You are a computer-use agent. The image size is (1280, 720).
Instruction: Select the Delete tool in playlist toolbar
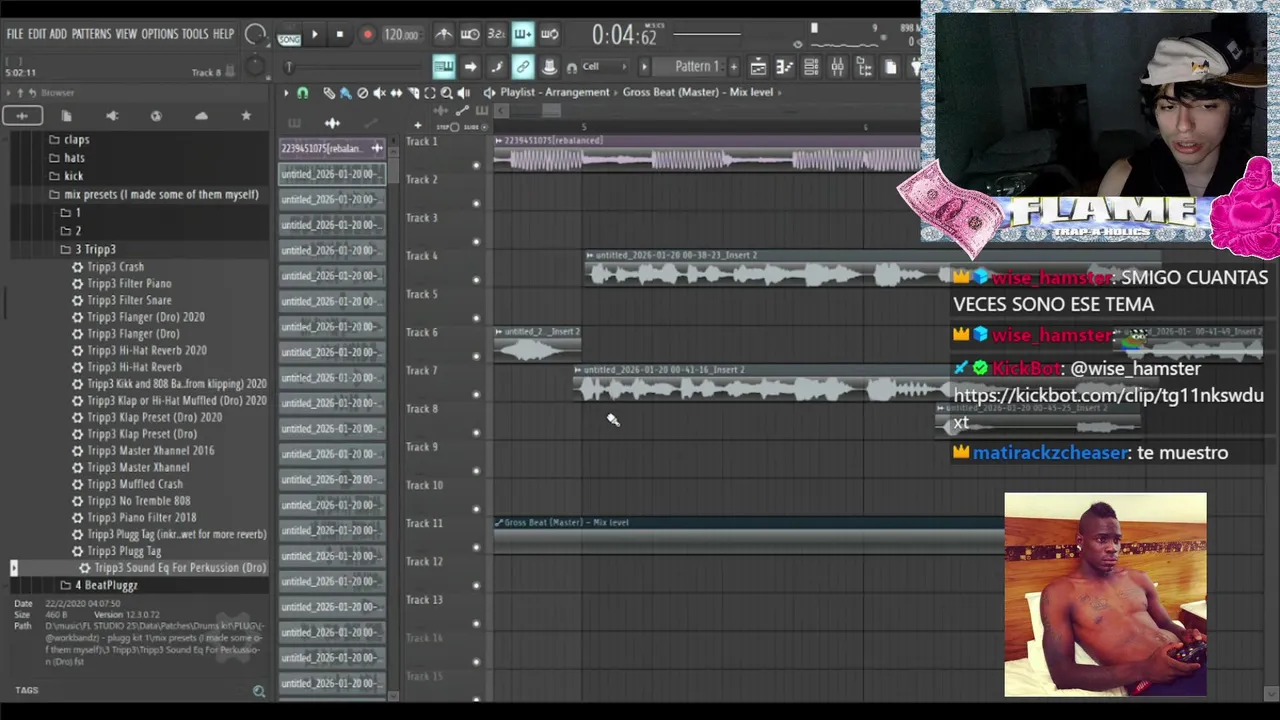click(363, 92)
